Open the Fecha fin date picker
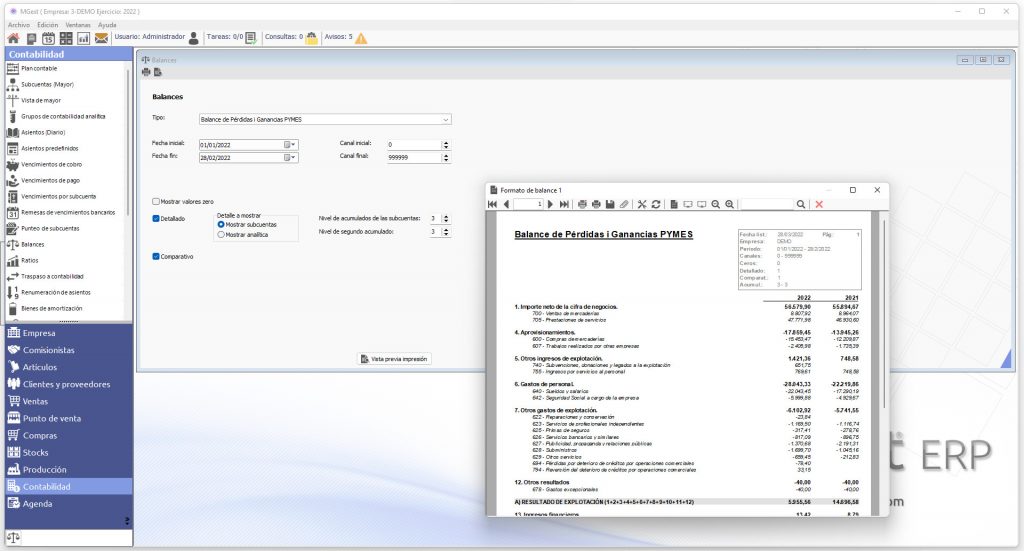 290,157
